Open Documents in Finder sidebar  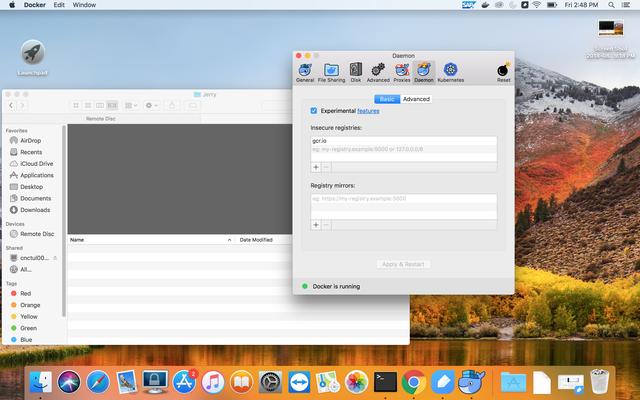click(x=36, y=198)
